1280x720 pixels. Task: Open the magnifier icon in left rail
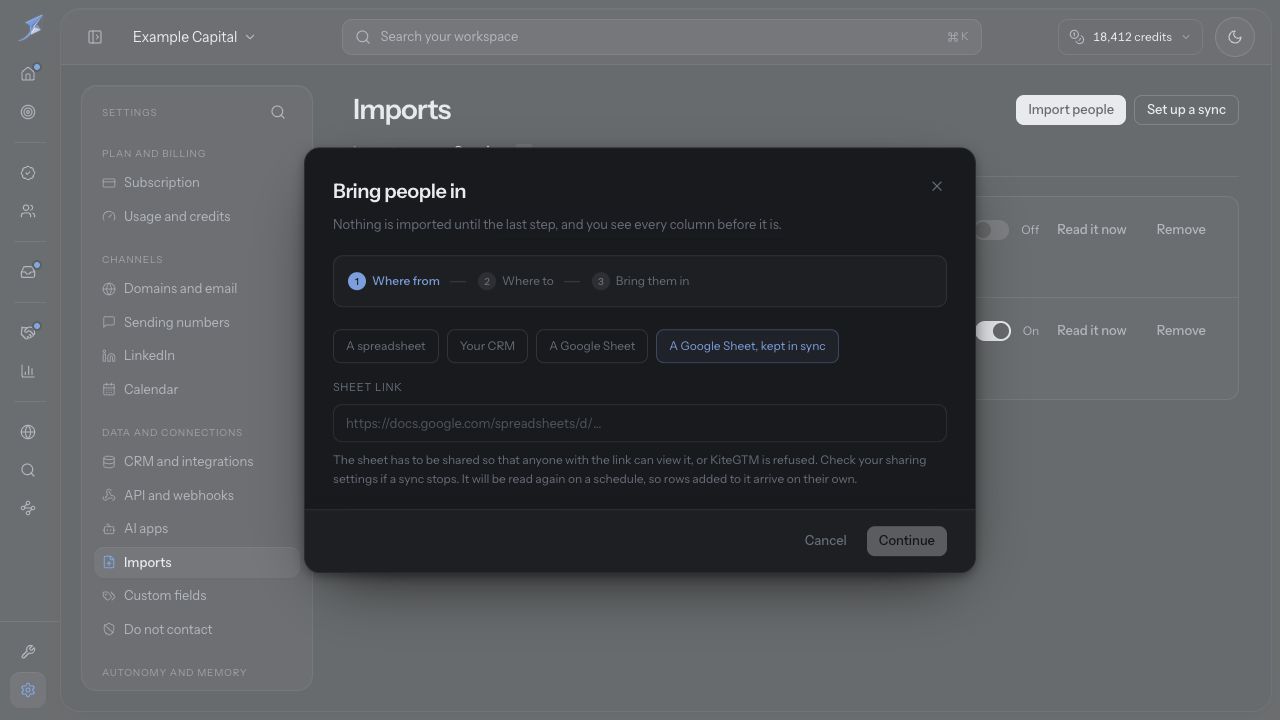click(x=28, y=470)
